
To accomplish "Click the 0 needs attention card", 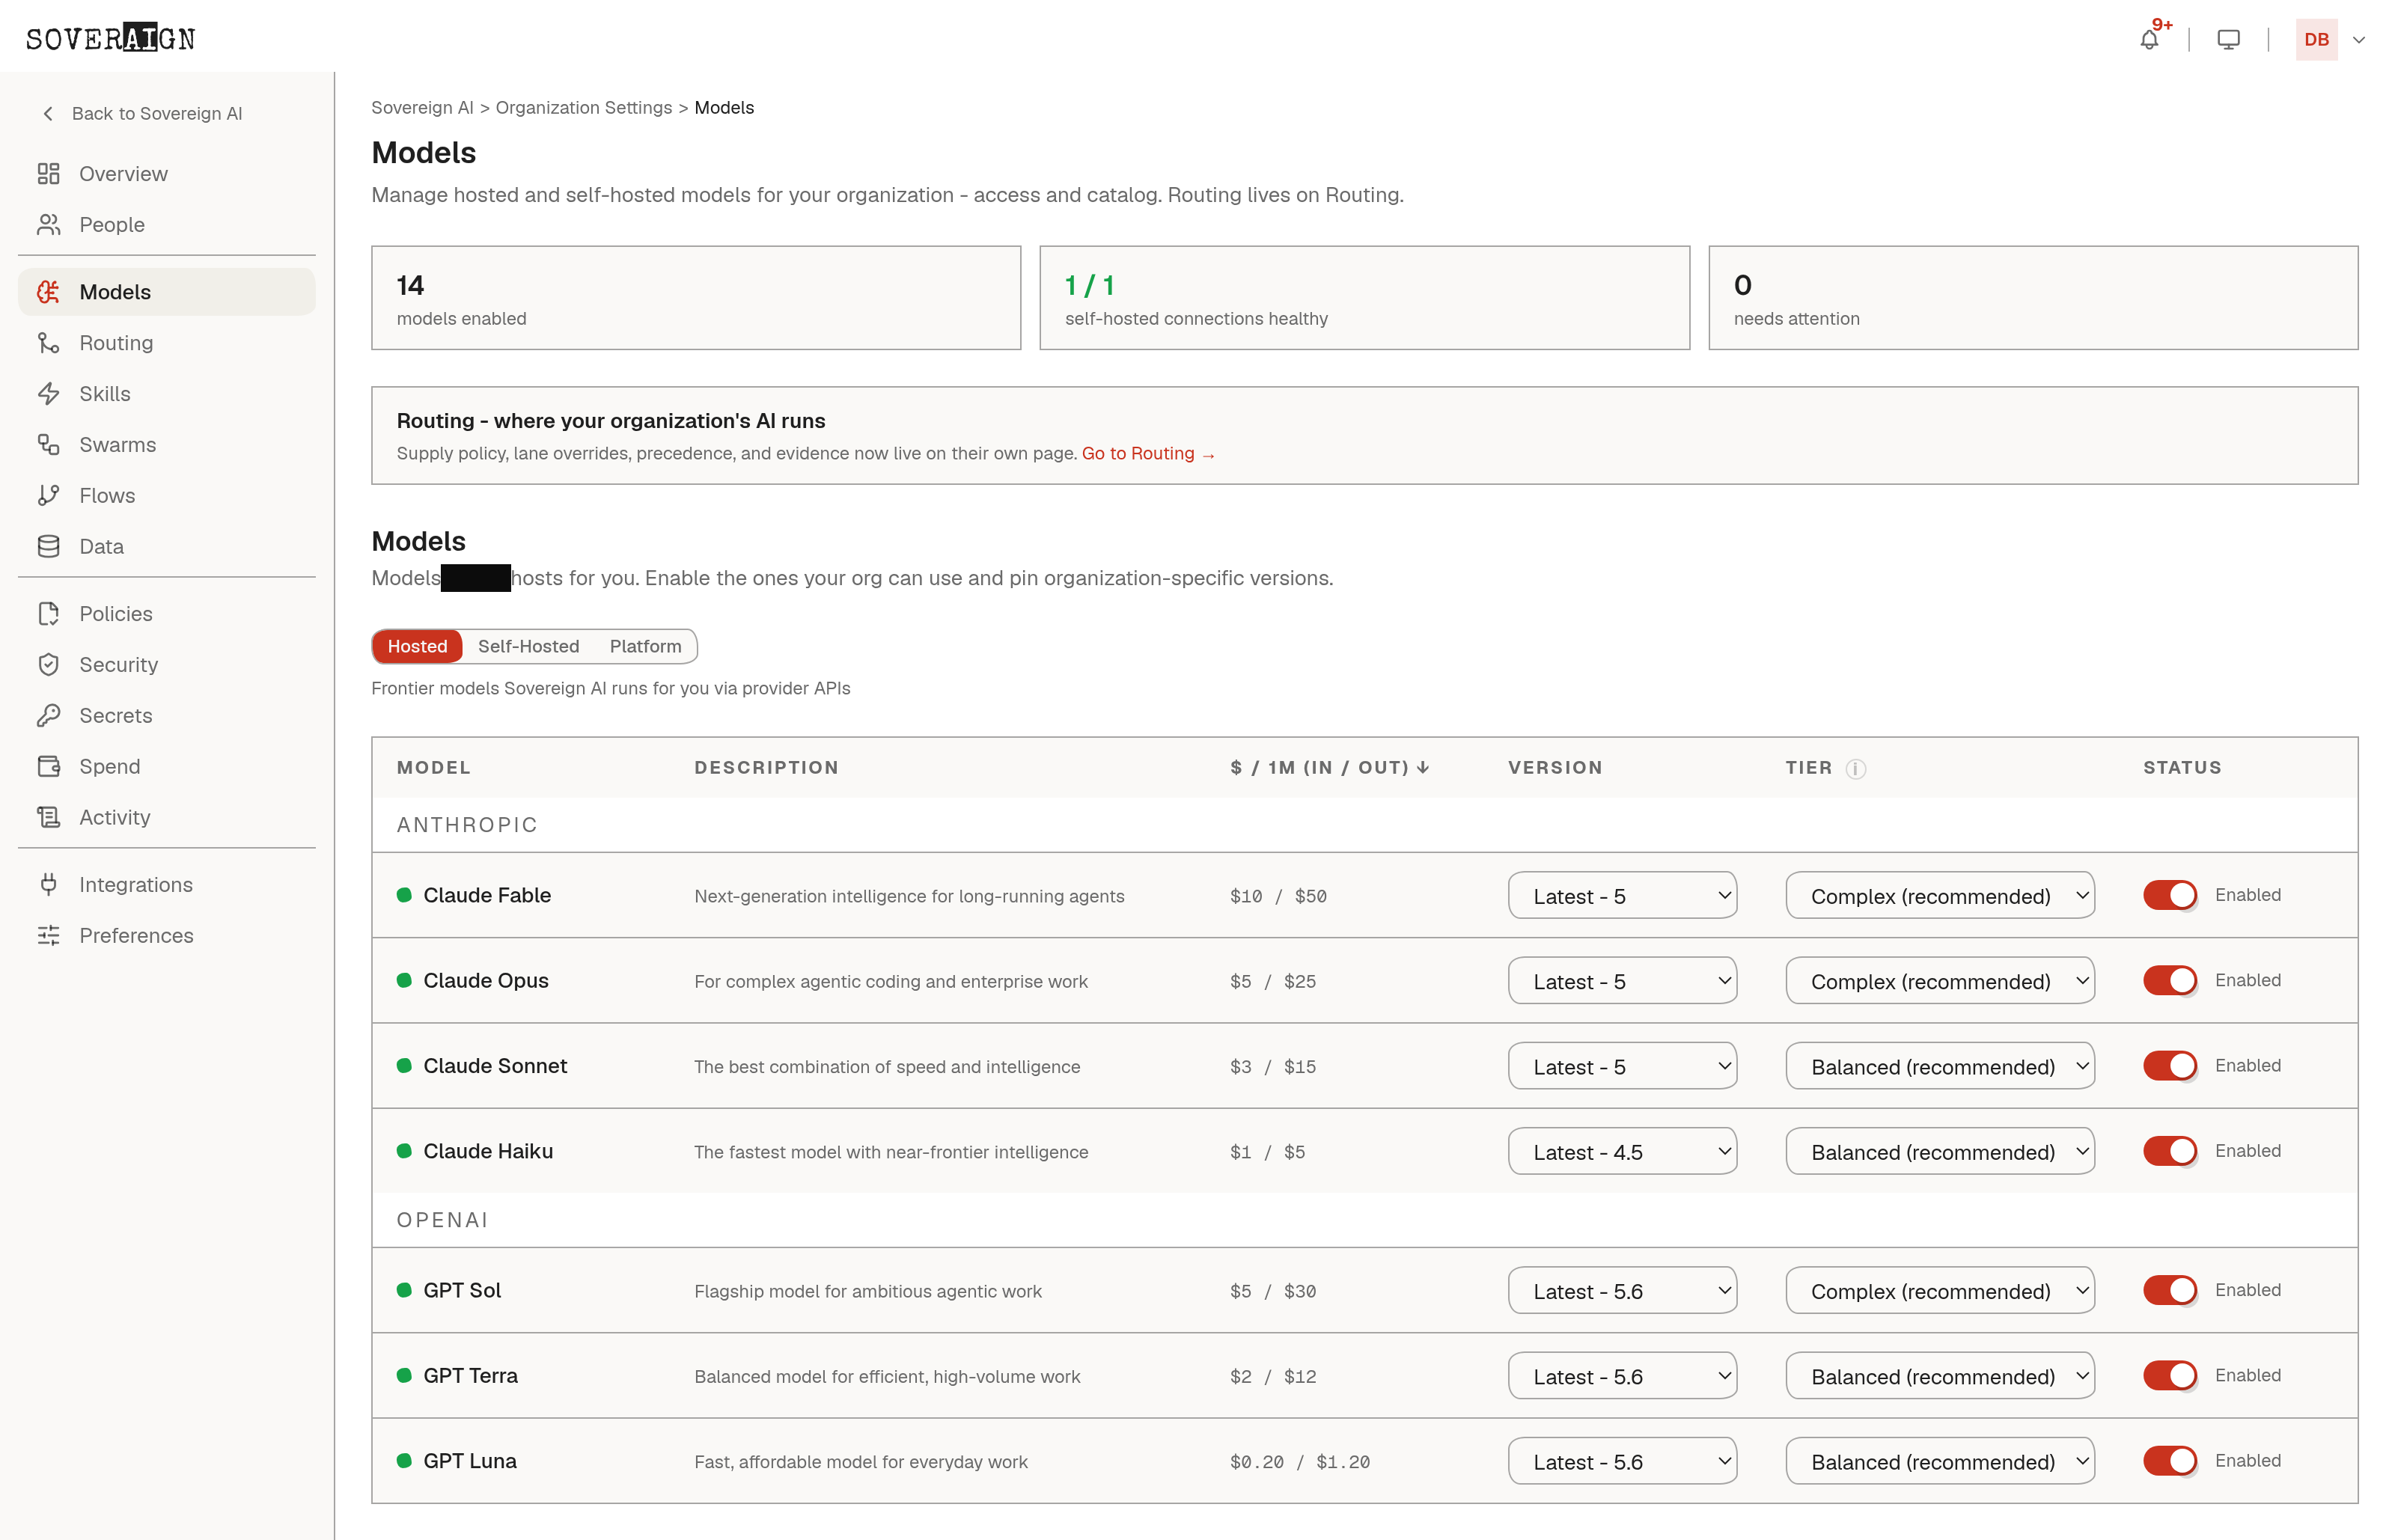I will pyautogui.click(x=2033, y=298).
